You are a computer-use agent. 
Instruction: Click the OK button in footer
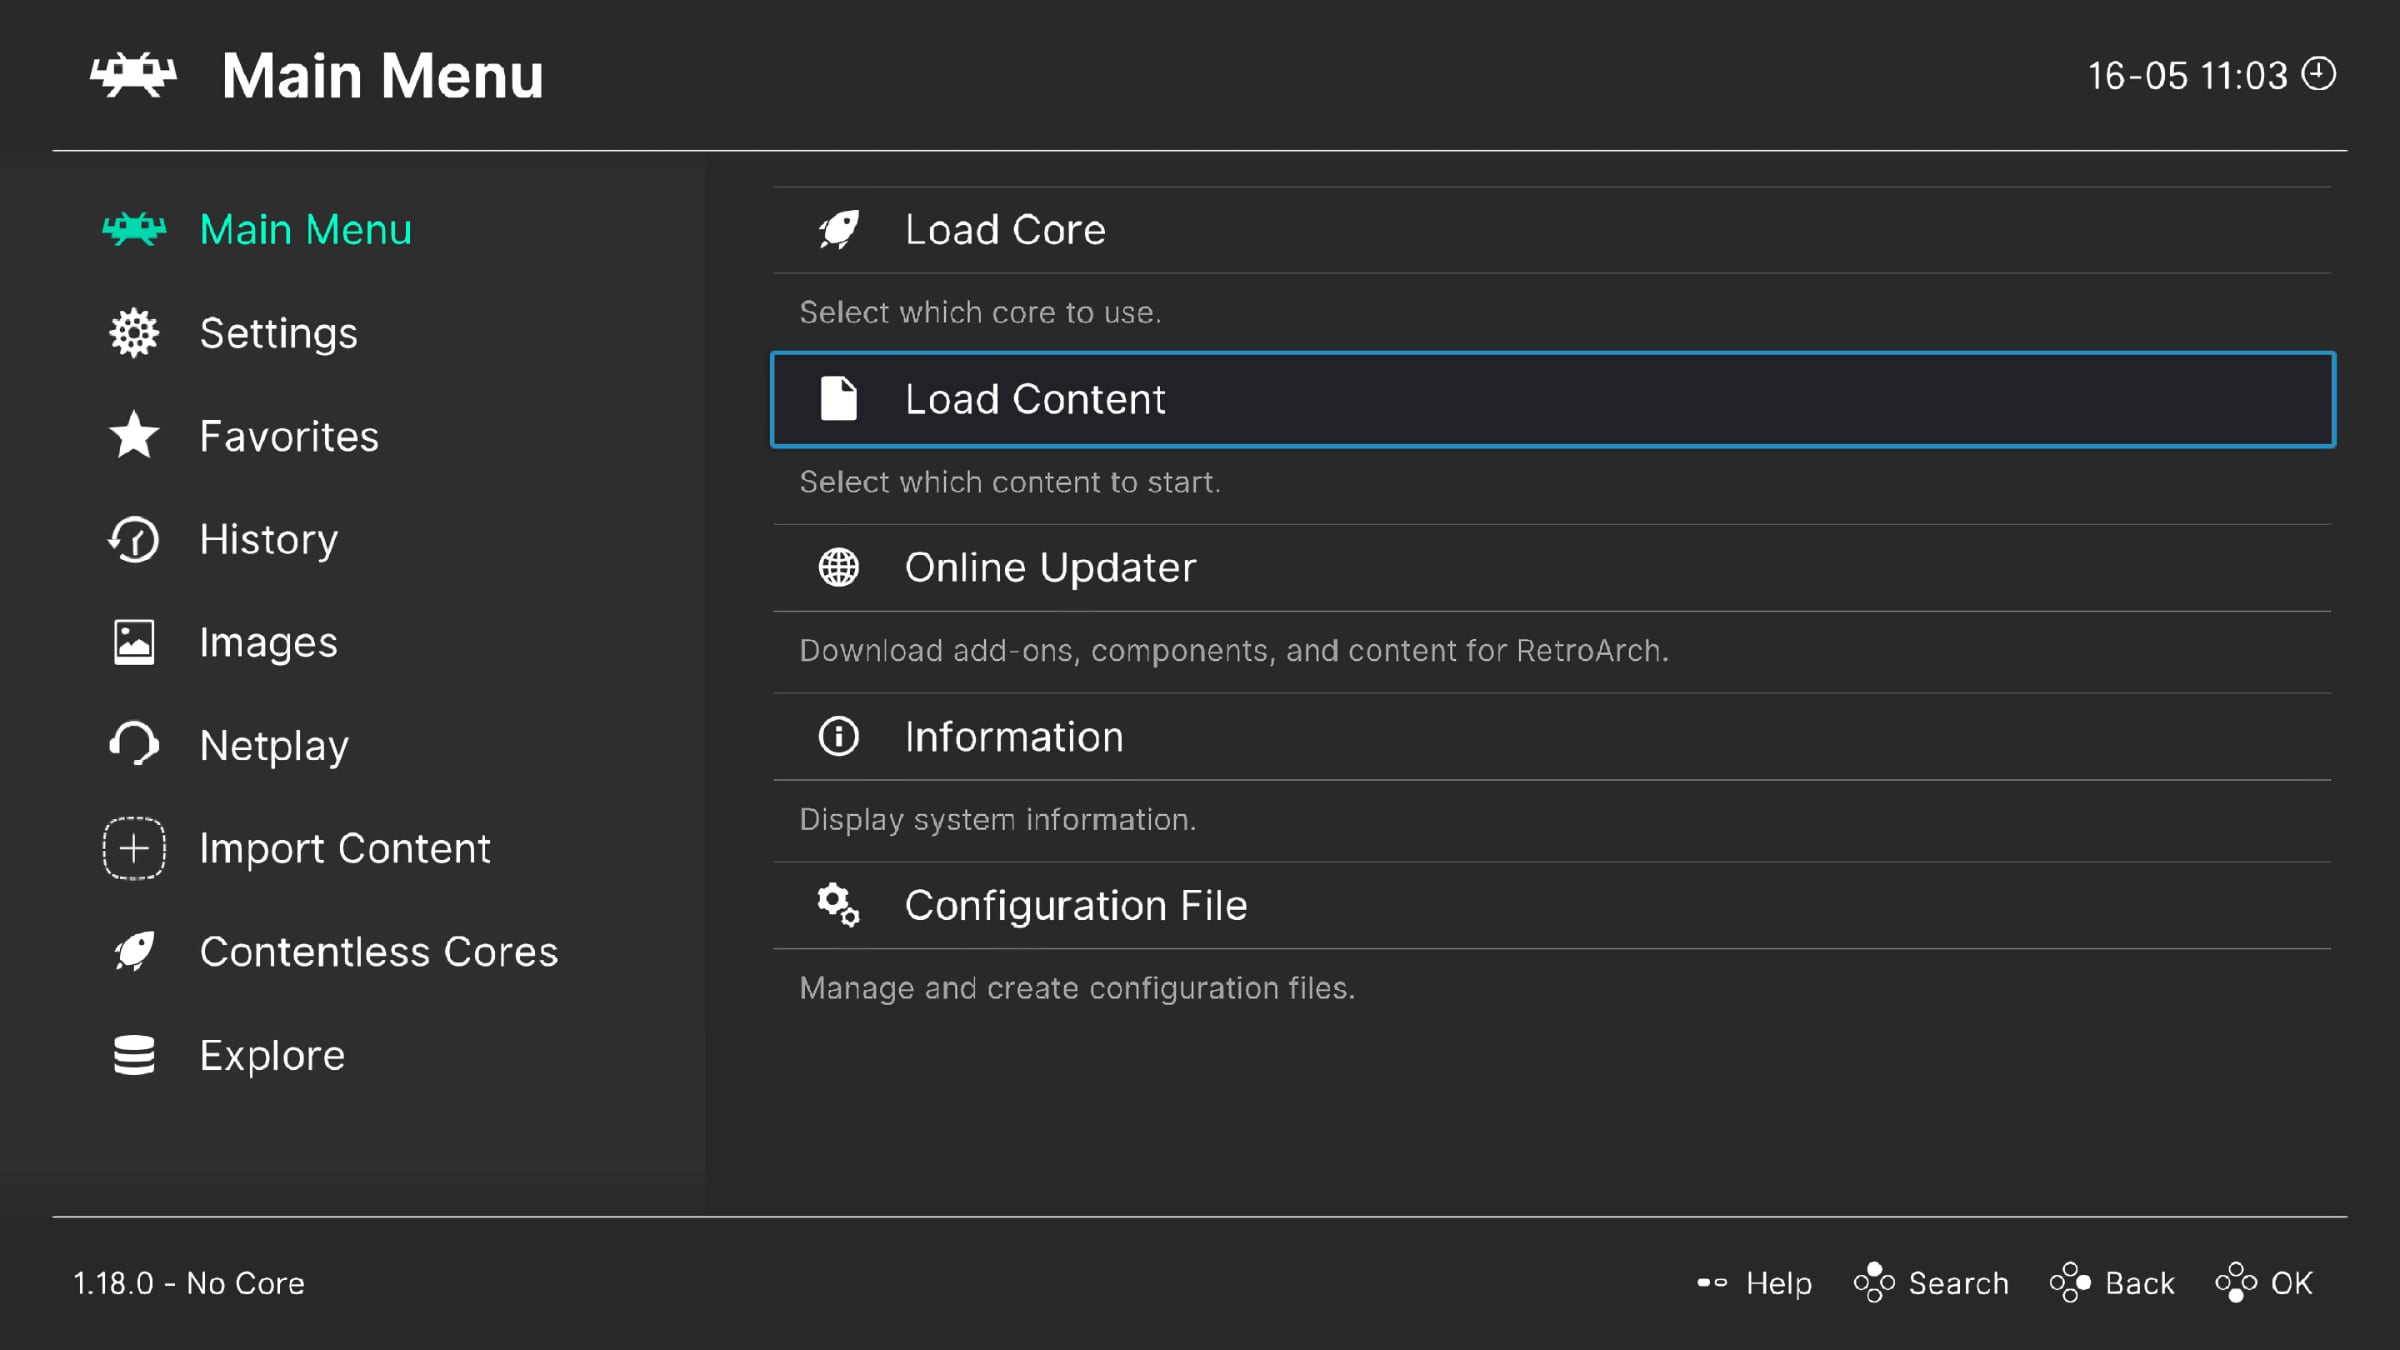(2264, 1283)
